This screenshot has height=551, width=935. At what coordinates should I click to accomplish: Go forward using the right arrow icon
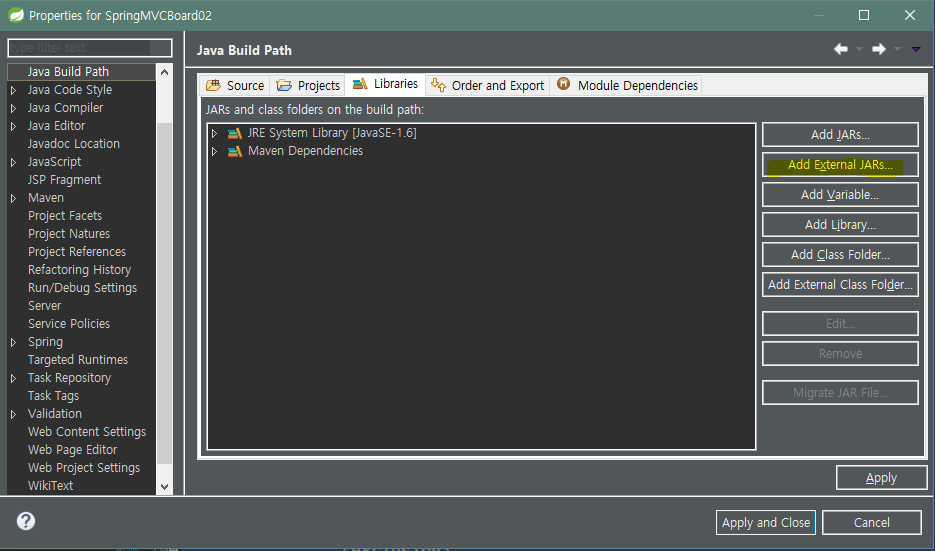[879, 49]
